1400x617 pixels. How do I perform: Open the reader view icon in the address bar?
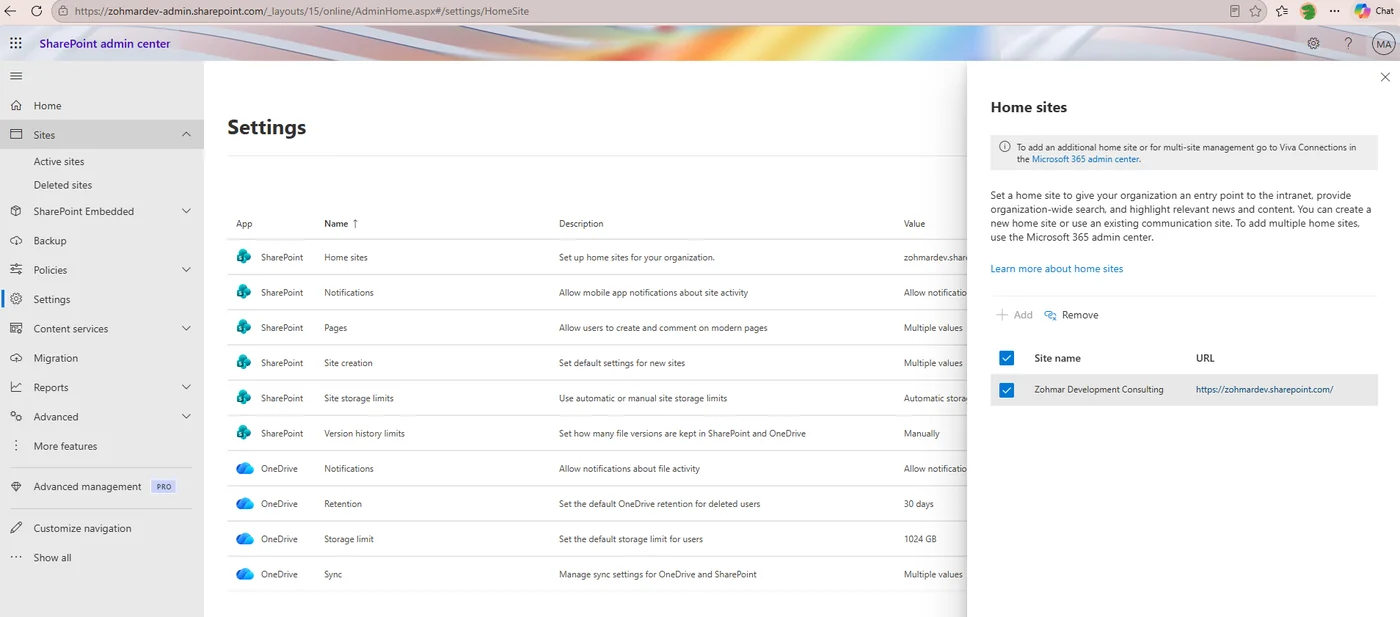point(1235,11)
